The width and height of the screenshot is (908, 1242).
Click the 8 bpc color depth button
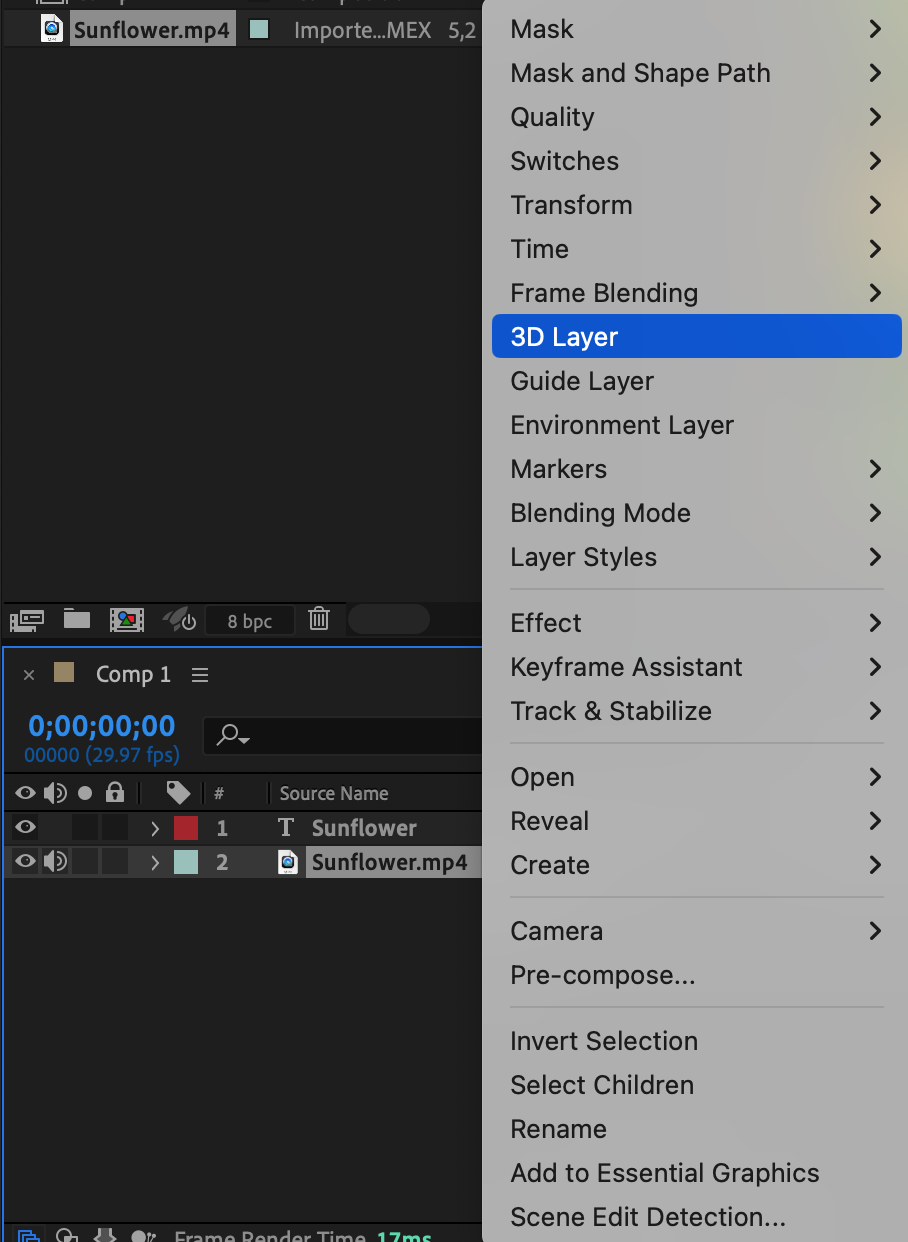250,621
